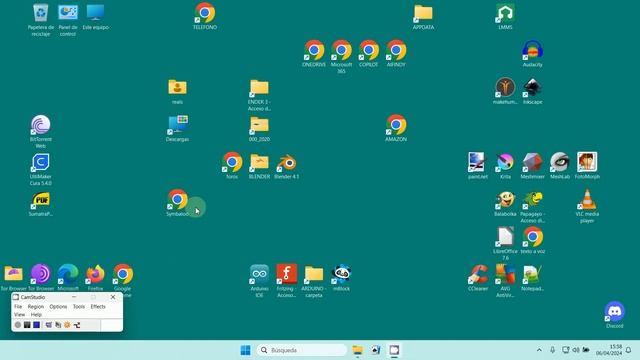Select the APPDATA folder icon

[x=423, y=16]
